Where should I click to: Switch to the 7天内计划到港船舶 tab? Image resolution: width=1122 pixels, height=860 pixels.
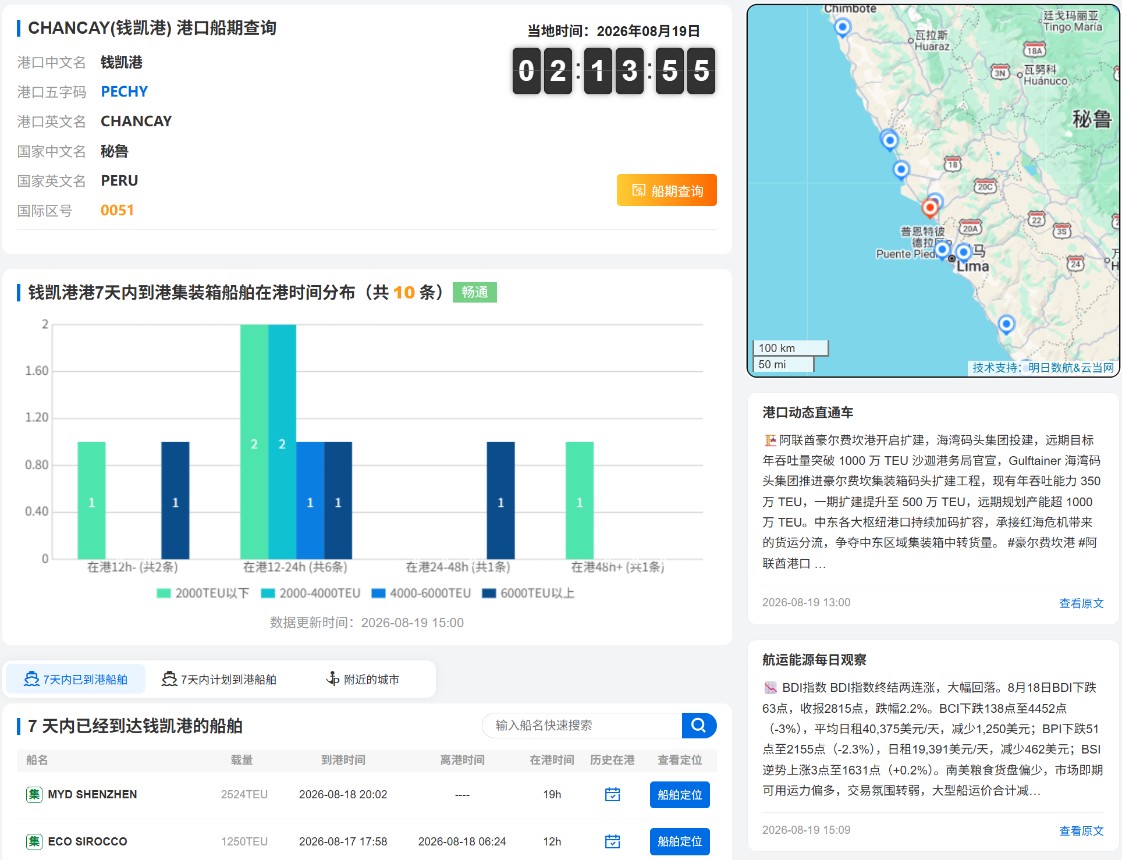pyautogui.click(x=220, y=679)
